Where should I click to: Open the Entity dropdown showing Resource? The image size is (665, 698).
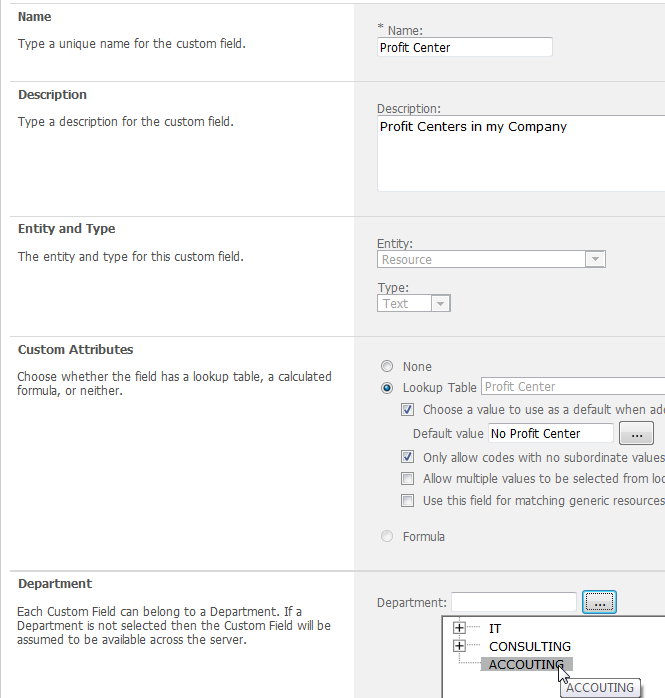tap(492, 259)
